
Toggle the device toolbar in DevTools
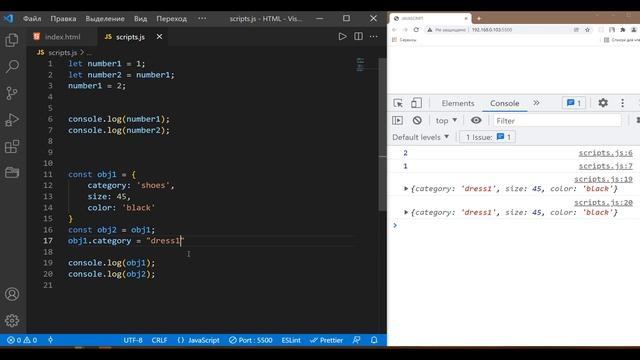coord(416,103)
